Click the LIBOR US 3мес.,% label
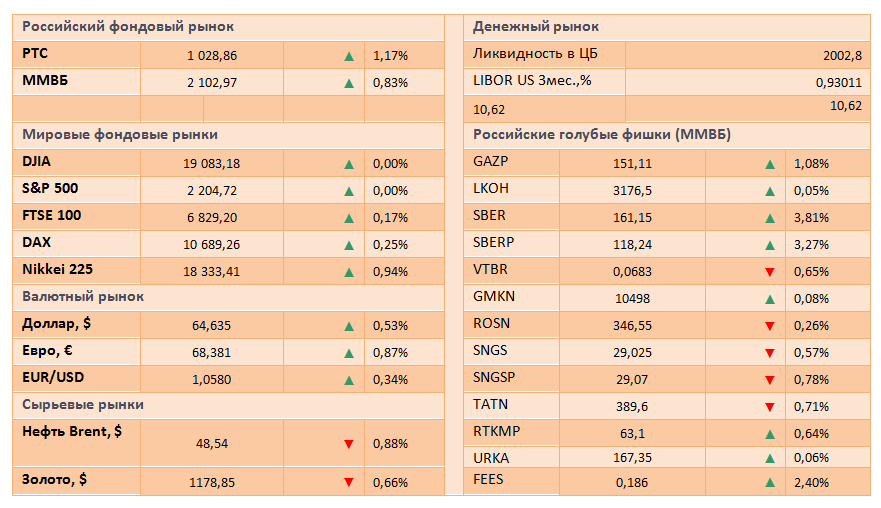Image resolution: width=881 pixels, height=508 pixels. point(532,80)
